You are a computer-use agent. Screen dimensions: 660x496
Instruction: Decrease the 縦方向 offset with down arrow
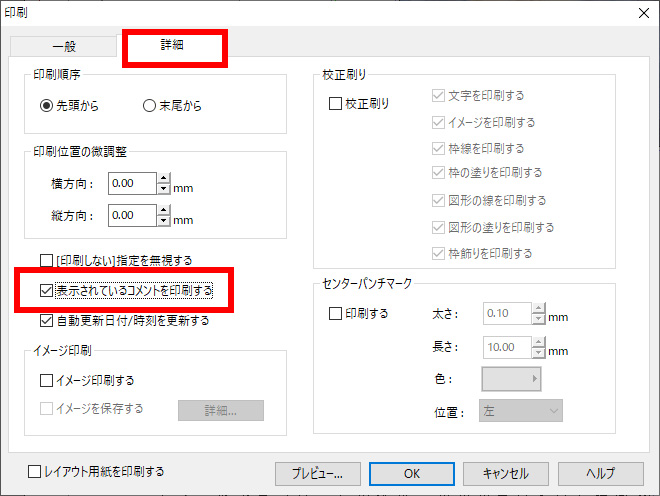[164, 221]
